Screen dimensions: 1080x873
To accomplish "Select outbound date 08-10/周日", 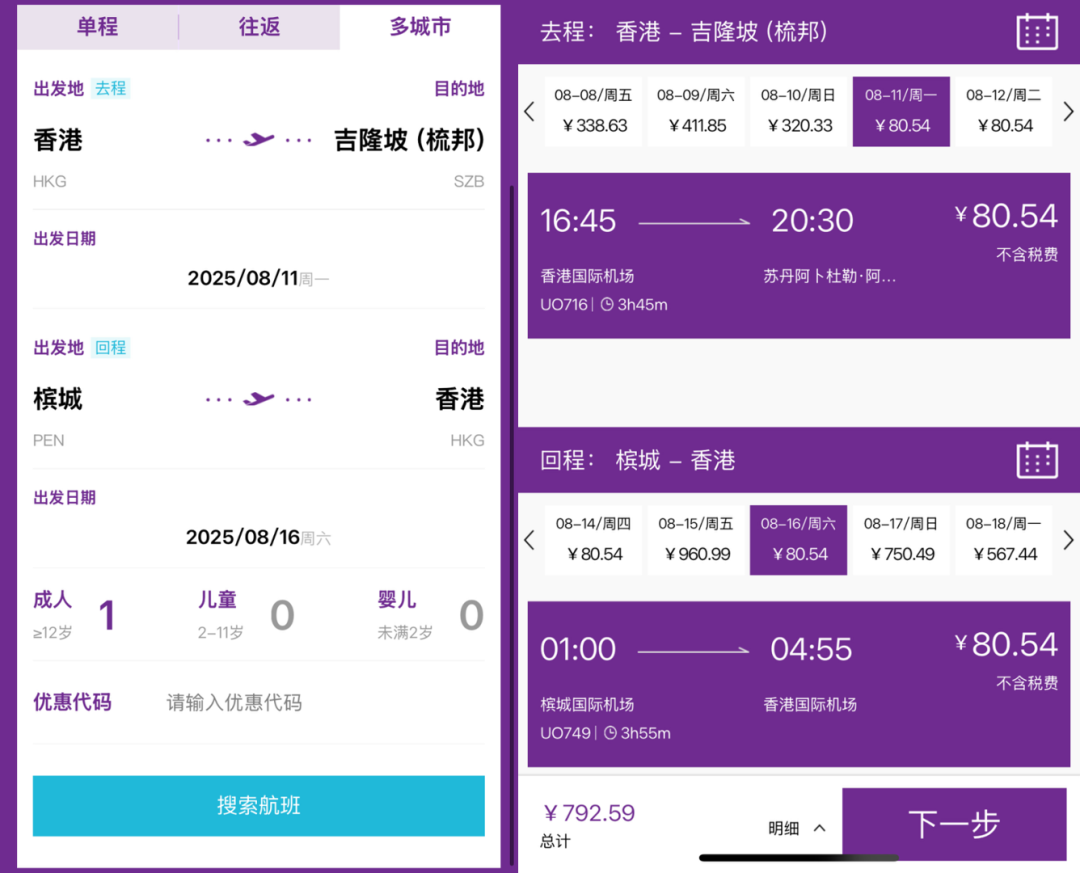I will [798, 111].
